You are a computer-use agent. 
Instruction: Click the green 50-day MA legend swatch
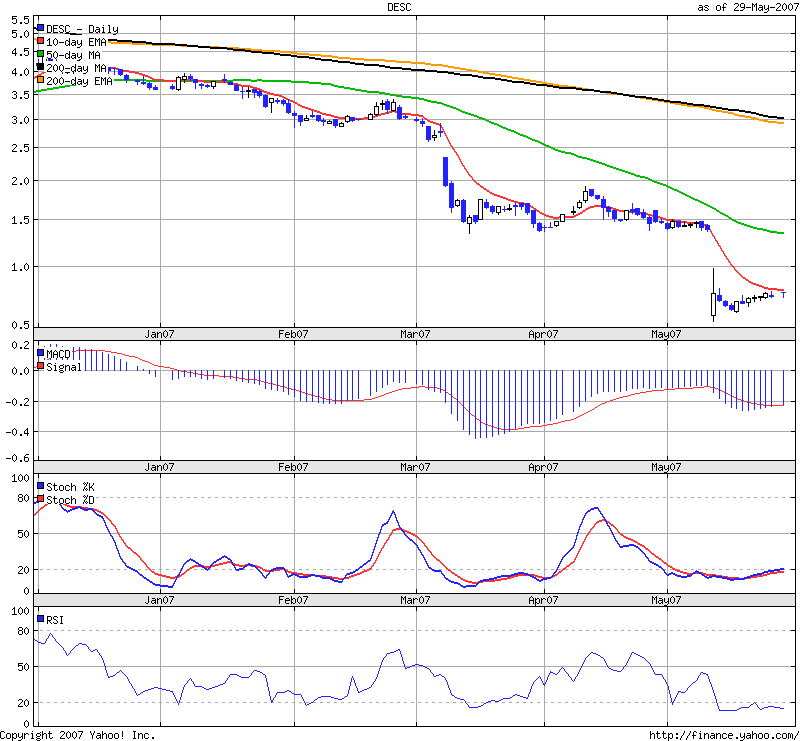40,54
